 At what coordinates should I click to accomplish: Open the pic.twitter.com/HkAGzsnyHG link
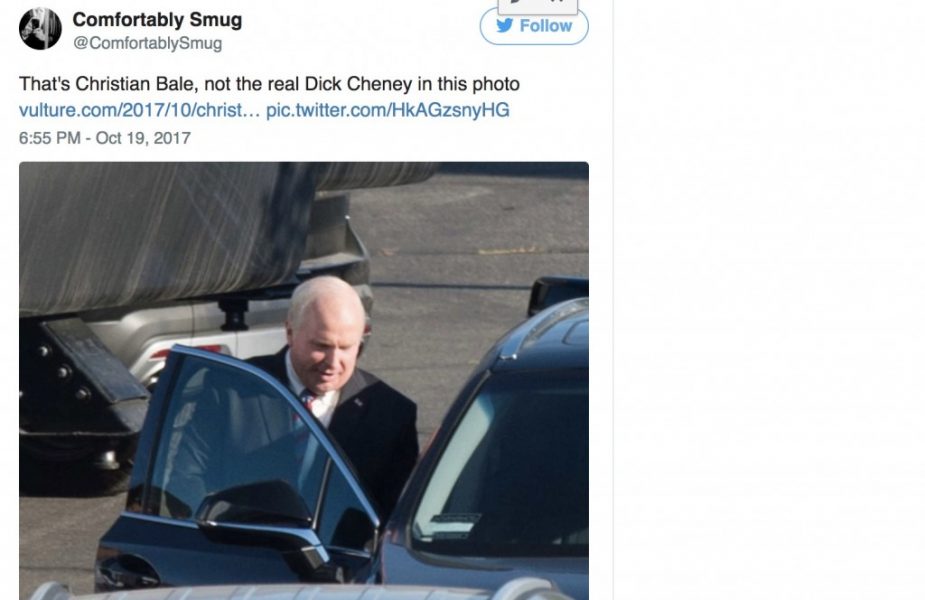tap(388, 110)
